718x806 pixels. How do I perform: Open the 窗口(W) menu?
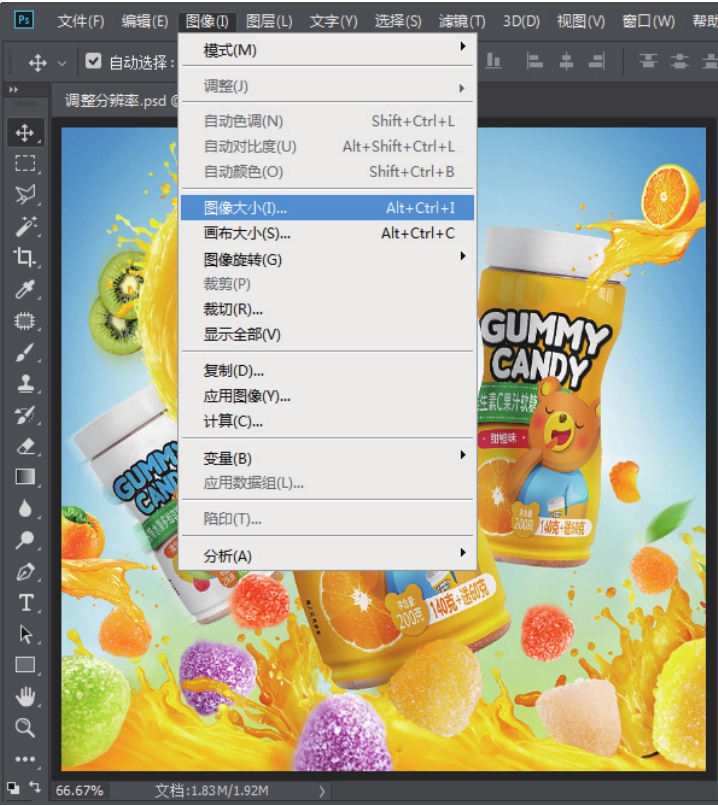pos(648,21)
